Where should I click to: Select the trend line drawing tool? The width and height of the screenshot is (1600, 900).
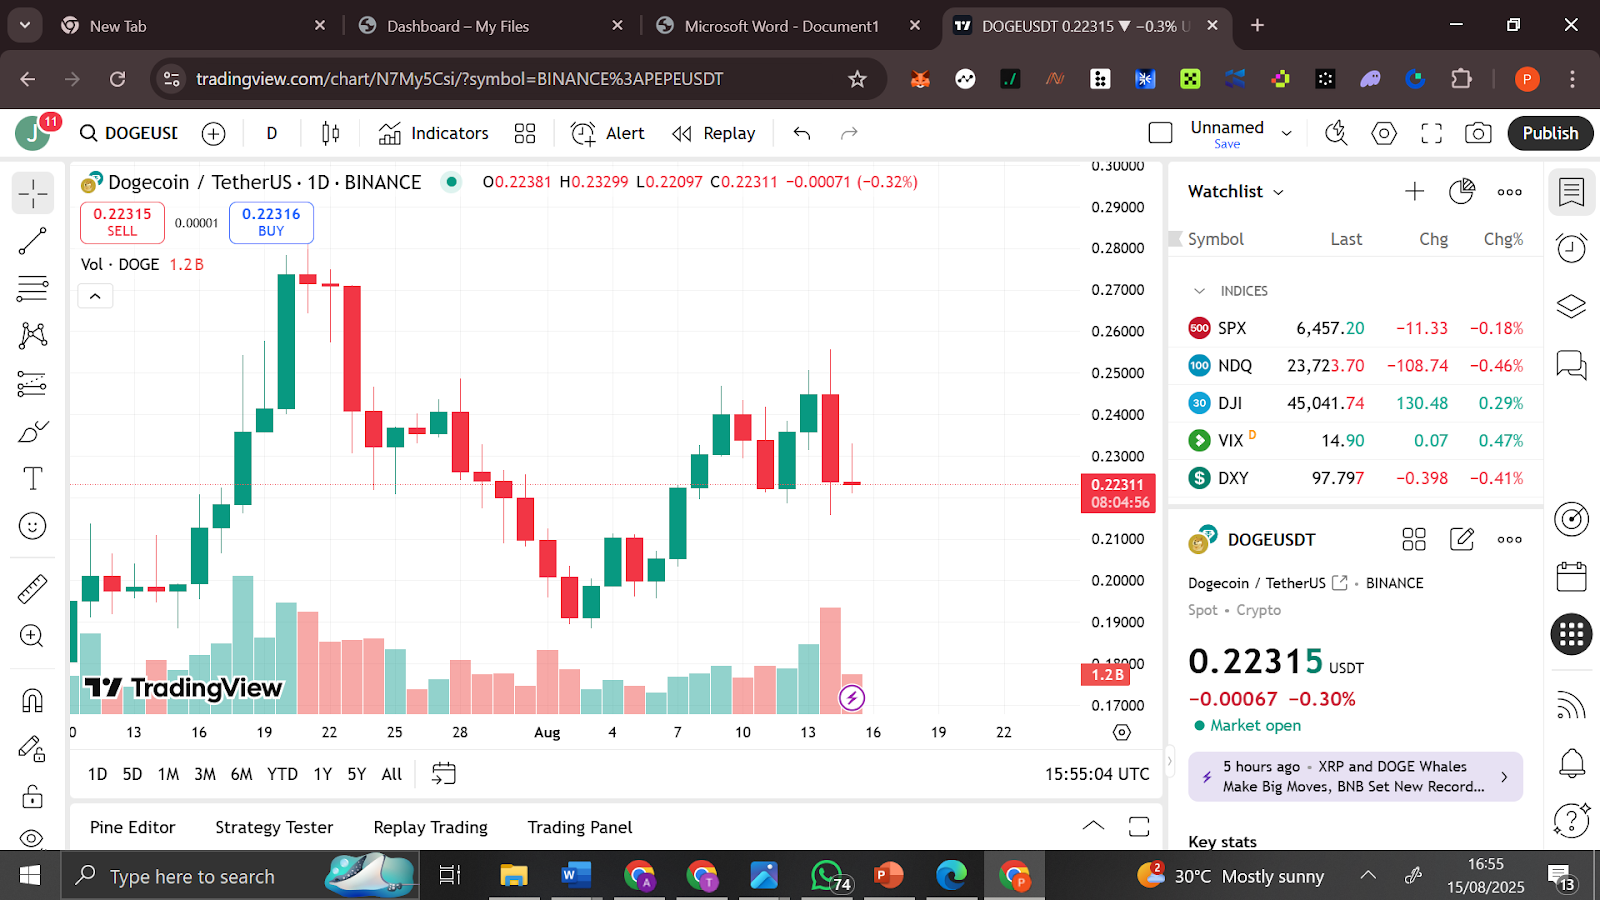[x=33, y=241]
